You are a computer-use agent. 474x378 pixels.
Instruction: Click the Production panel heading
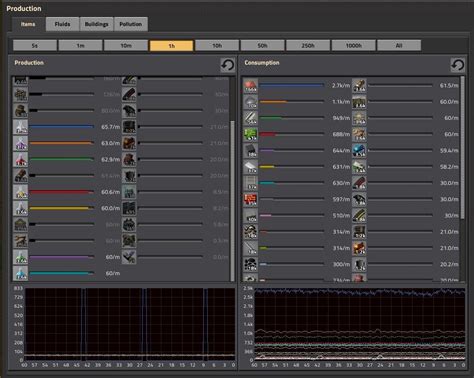(x=29, y=63)
